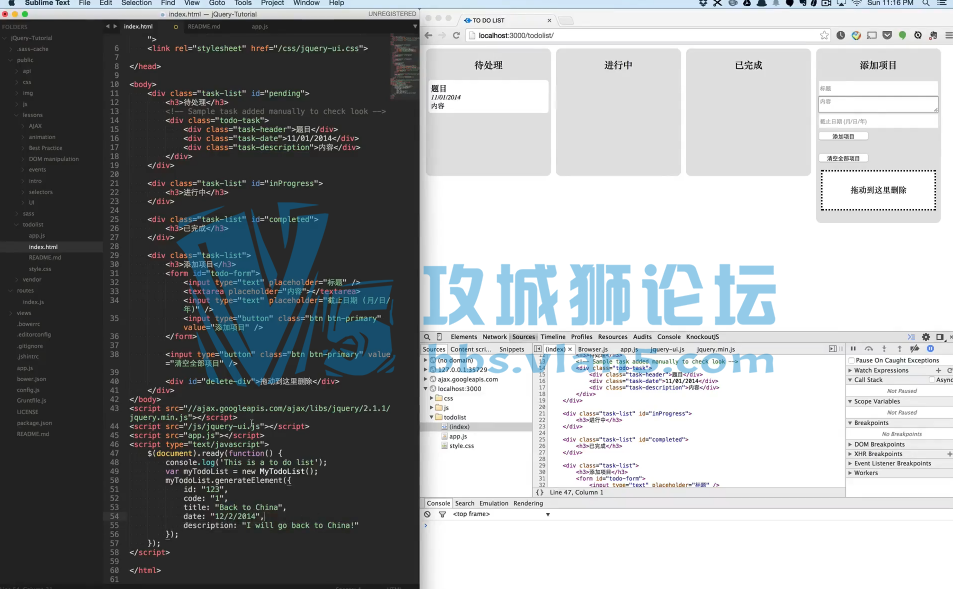Click the DevTools inspect element magnifier icon
The height and width of the screenshot is (589, 953).
pyautogui.click(x=427, y=337)
